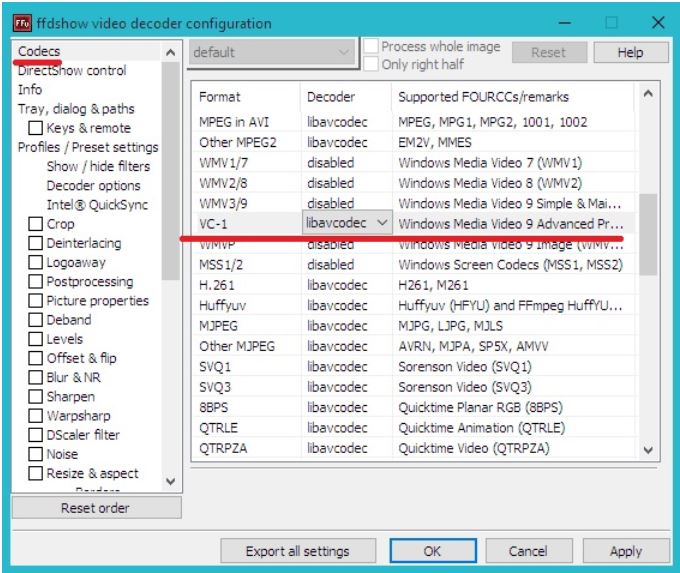Image resolution: width=680 pixels, height=573 pixels.
Task: Click disabled decoder for WMV1/7
Action: pos(330,163)
